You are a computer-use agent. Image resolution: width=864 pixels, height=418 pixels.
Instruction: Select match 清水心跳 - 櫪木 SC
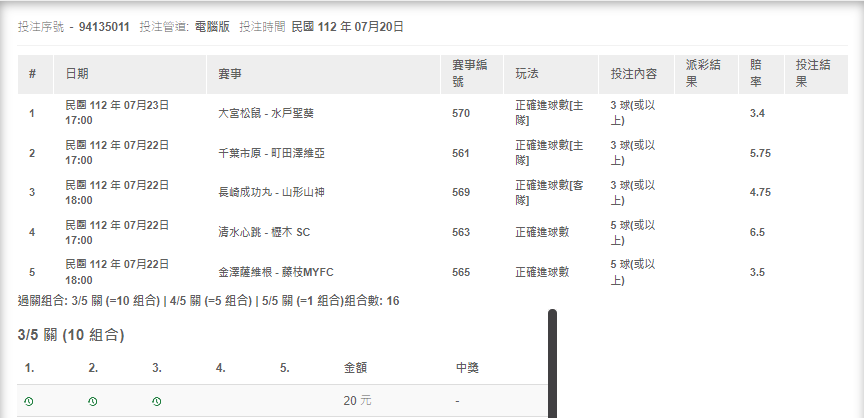click(264, 232)
